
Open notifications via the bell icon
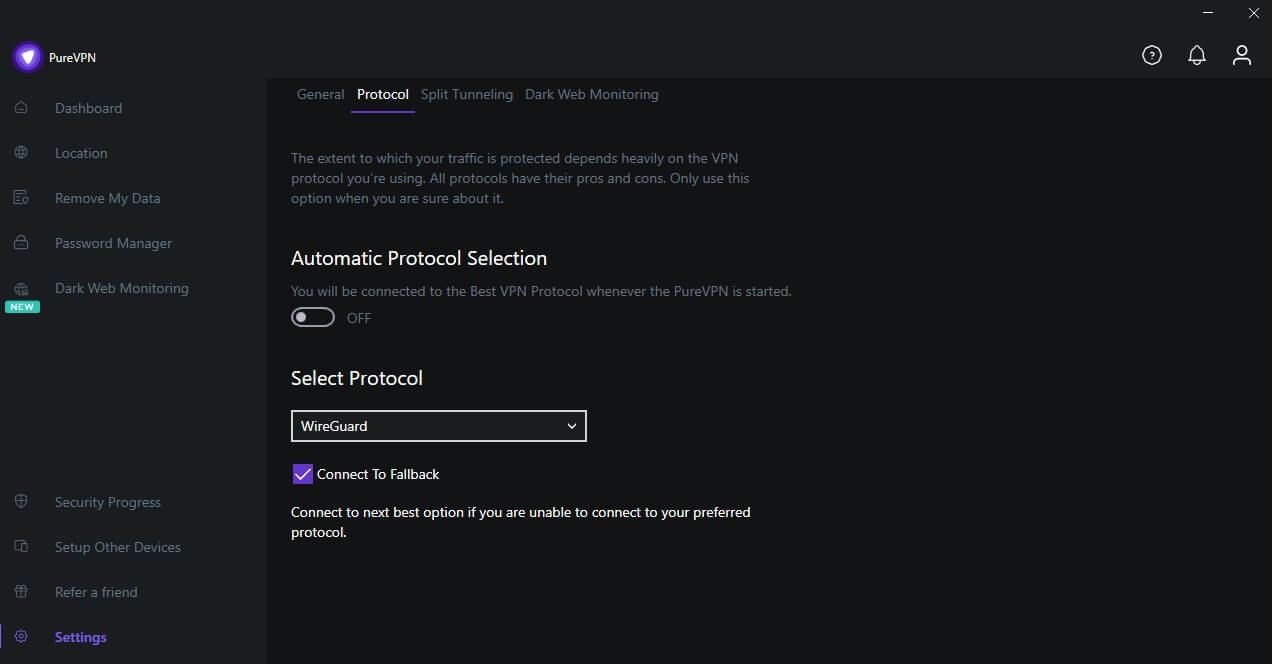click(1197, 55)
